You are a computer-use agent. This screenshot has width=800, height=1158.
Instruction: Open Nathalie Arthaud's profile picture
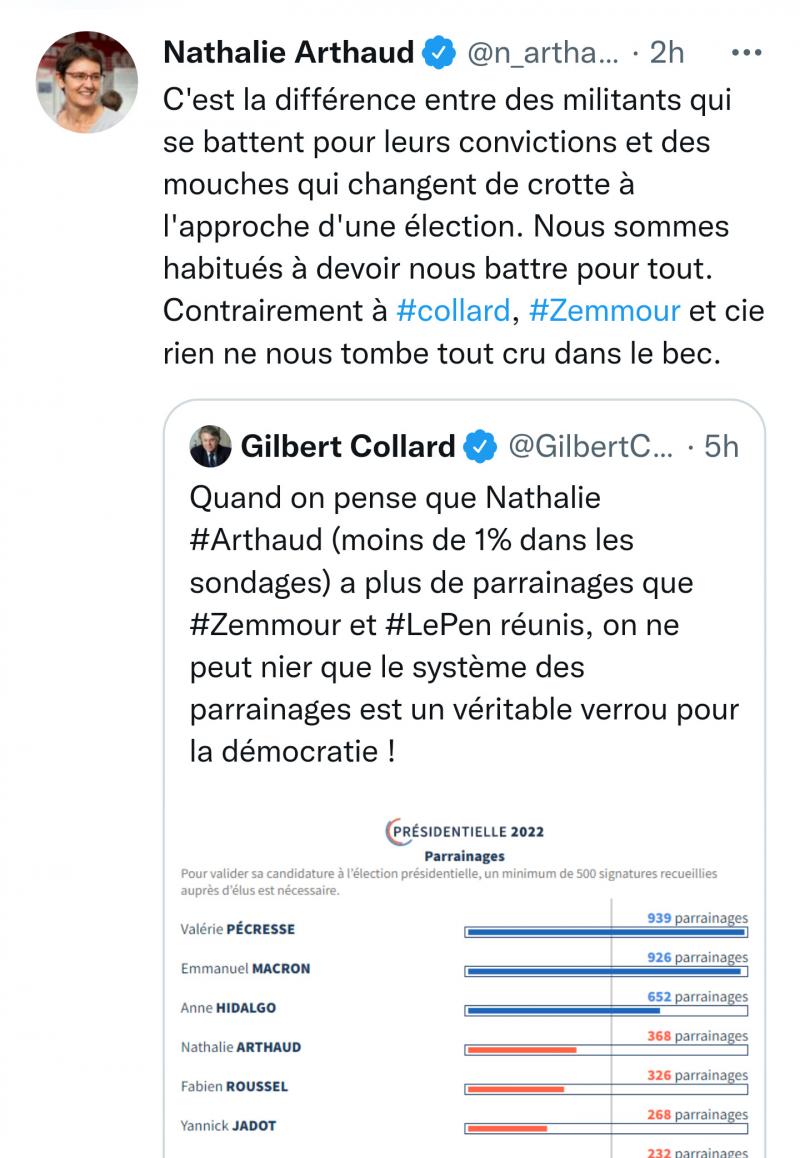tap(87, 82)
